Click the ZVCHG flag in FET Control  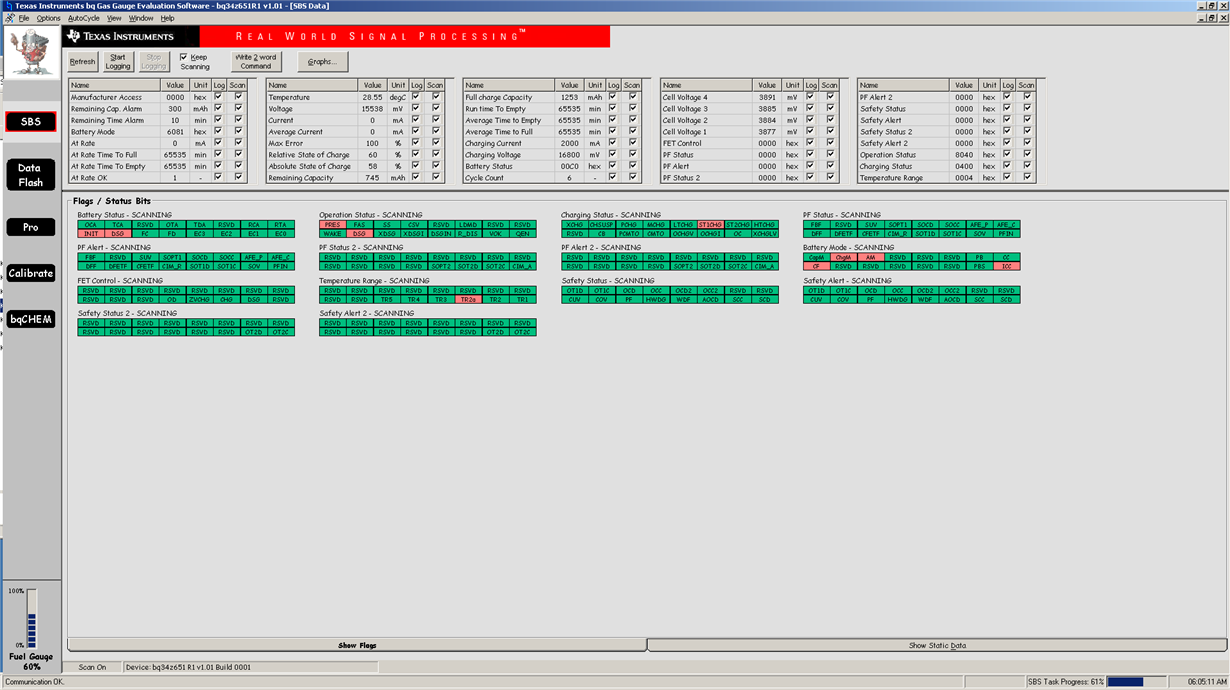(199, 299)
